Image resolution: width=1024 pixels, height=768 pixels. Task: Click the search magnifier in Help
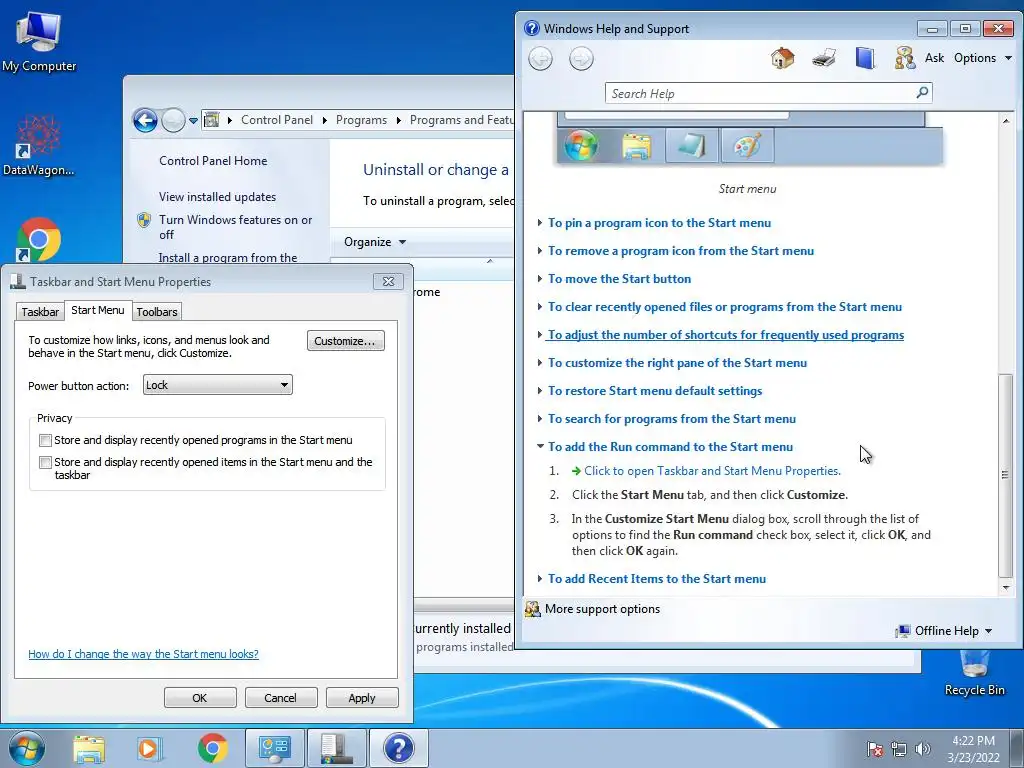click(x=922, y=93)
